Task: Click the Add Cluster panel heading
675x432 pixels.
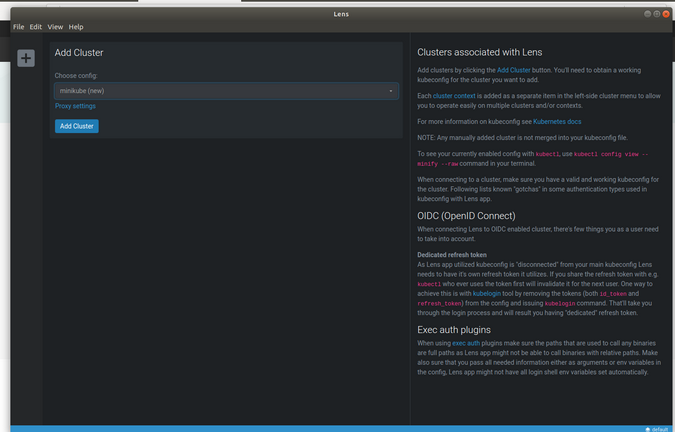Action: click(x=79, y=53)
